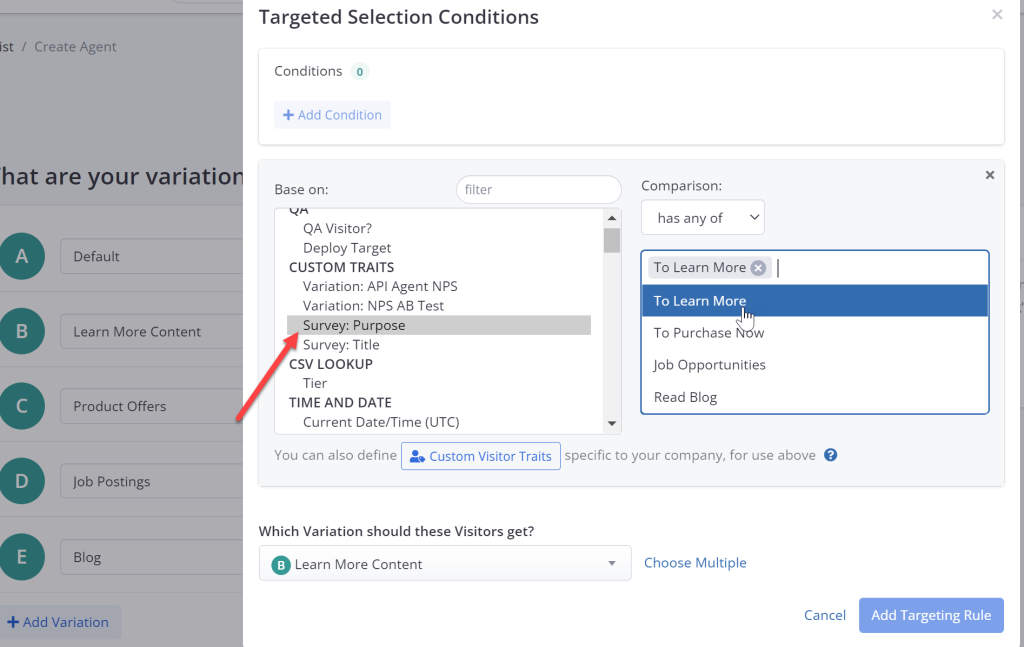This screenshot has height=647, width=1024.
Task: Click variation A circle badge
Action: (22, 257)
